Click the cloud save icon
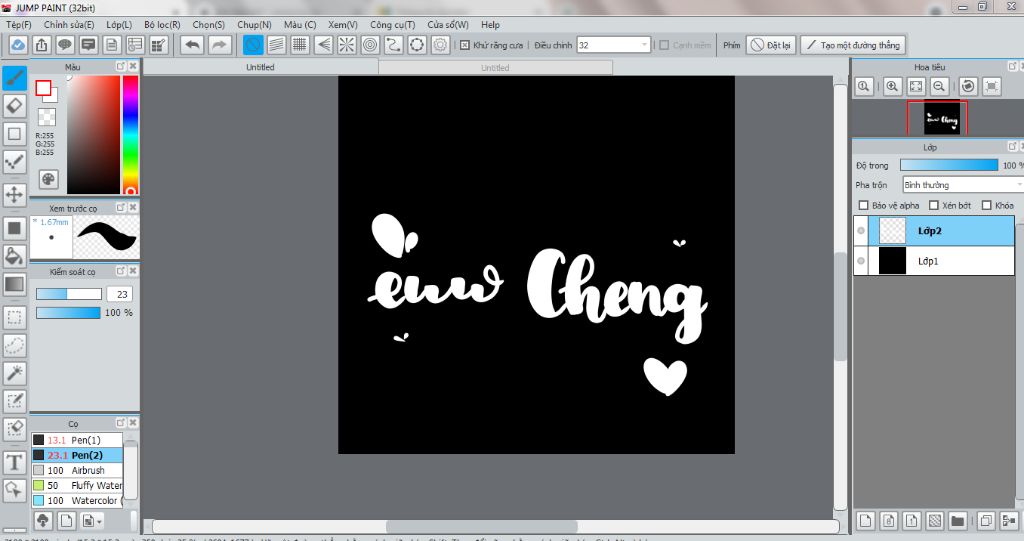The height and width of the screenshot is (541, 1024). pos(18,45)
